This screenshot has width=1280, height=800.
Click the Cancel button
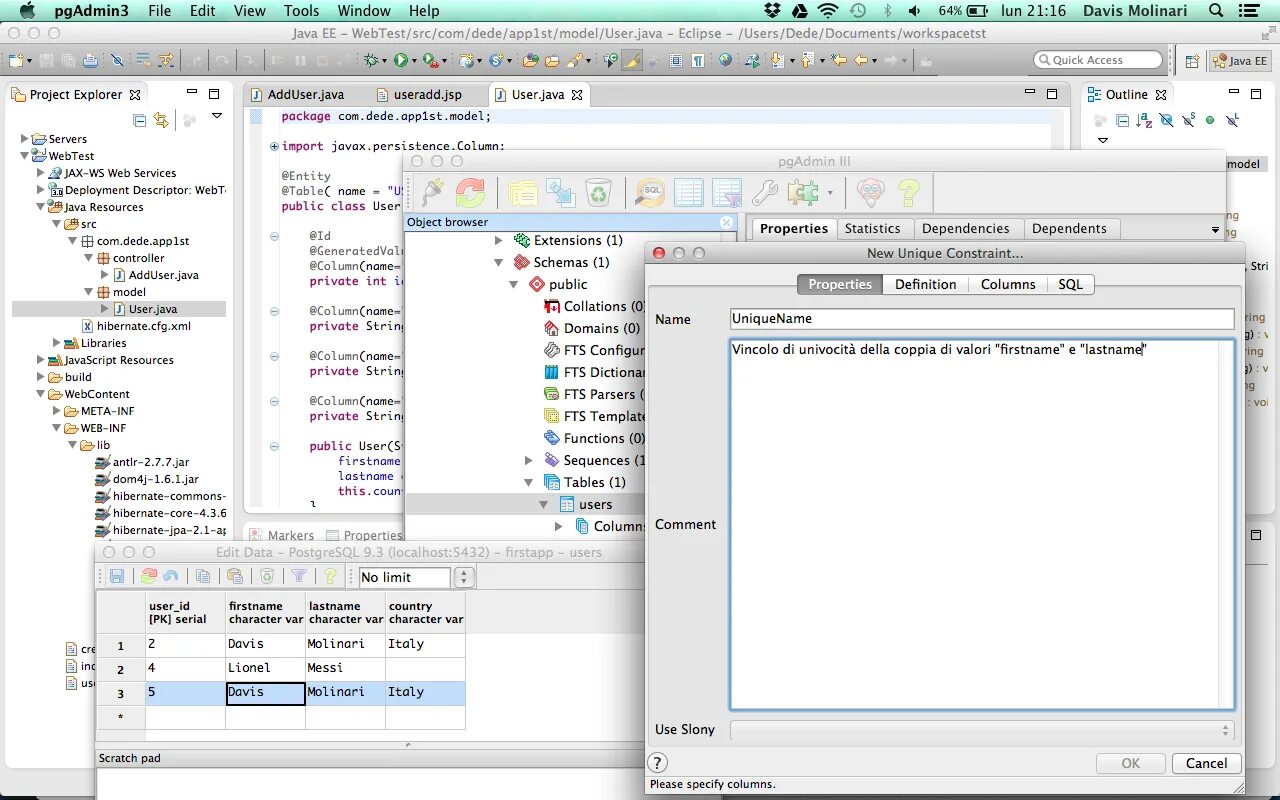(1206, 763)
